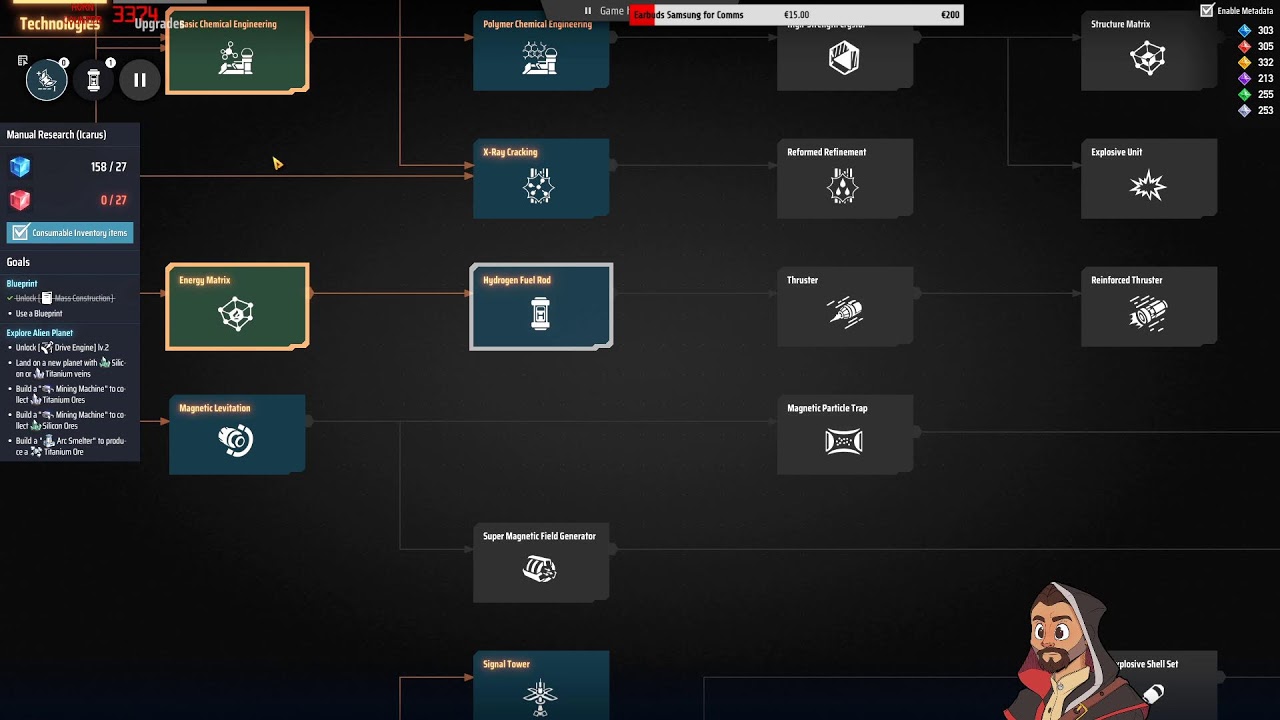Switch to the Technologies tab
Image resolution: width=1280 pixels, height=720 pixels.
click(x=60, y=24)
